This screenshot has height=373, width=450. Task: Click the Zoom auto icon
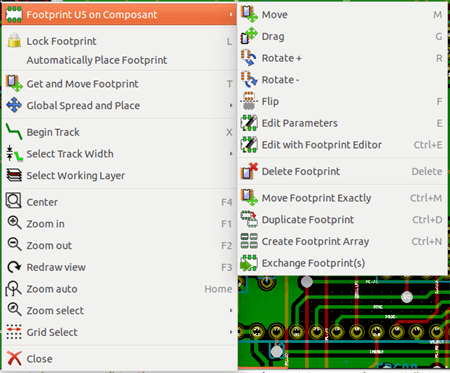(13, 288)
